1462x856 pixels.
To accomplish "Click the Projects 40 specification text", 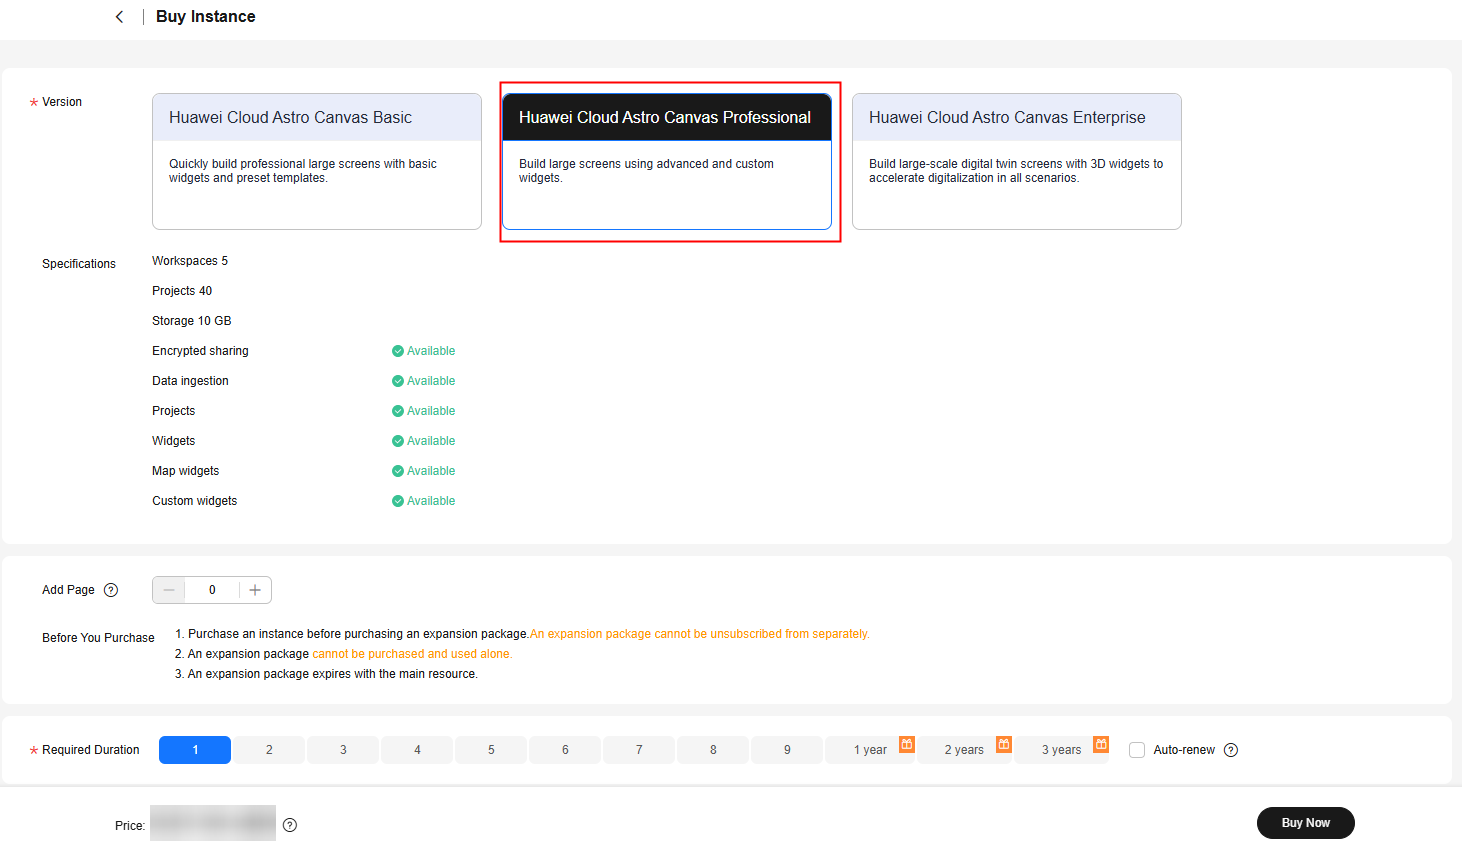I will tap(182, 291).
